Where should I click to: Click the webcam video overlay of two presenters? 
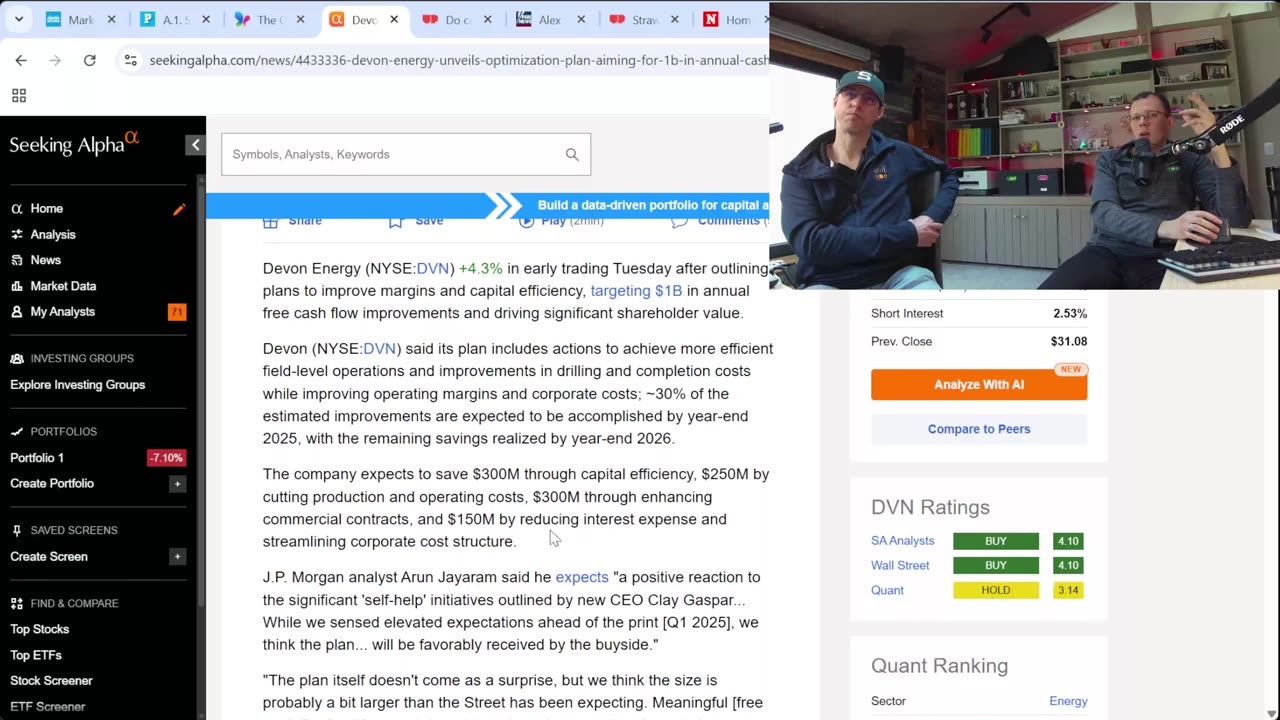(x=1024, y=145)
